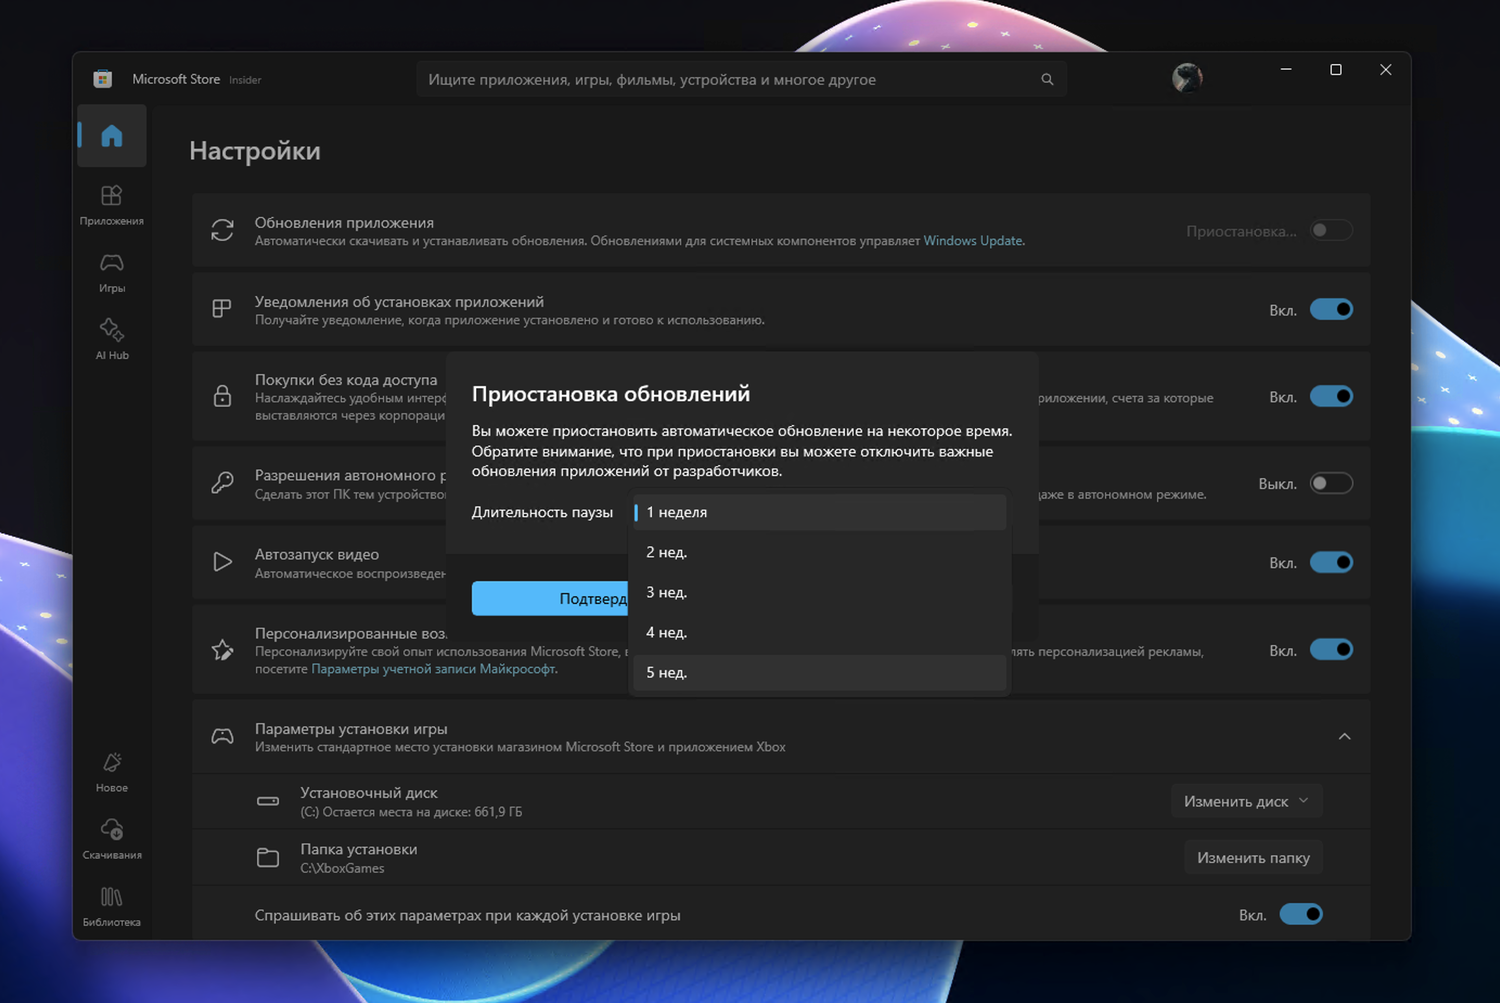The image size is (1500, 1003).
Task: Select 2 нед. pause duration
Action: (820, 552)
